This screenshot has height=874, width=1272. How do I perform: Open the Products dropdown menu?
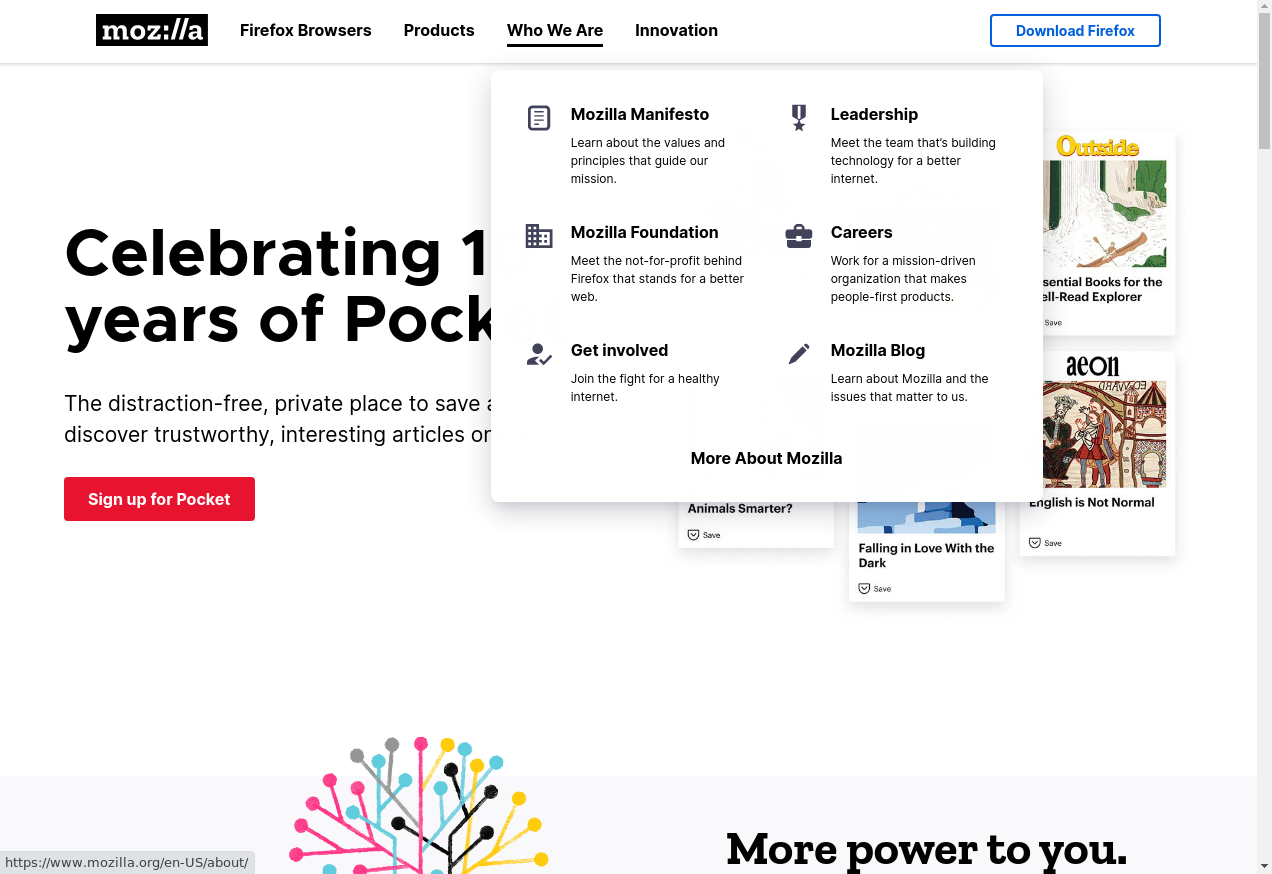click(439, 30)
